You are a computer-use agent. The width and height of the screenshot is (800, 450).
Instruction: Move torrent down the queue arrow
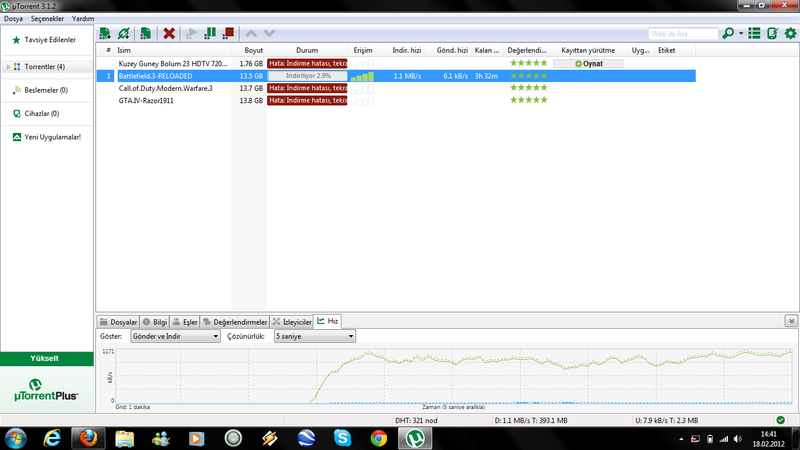tap(269, 34)
